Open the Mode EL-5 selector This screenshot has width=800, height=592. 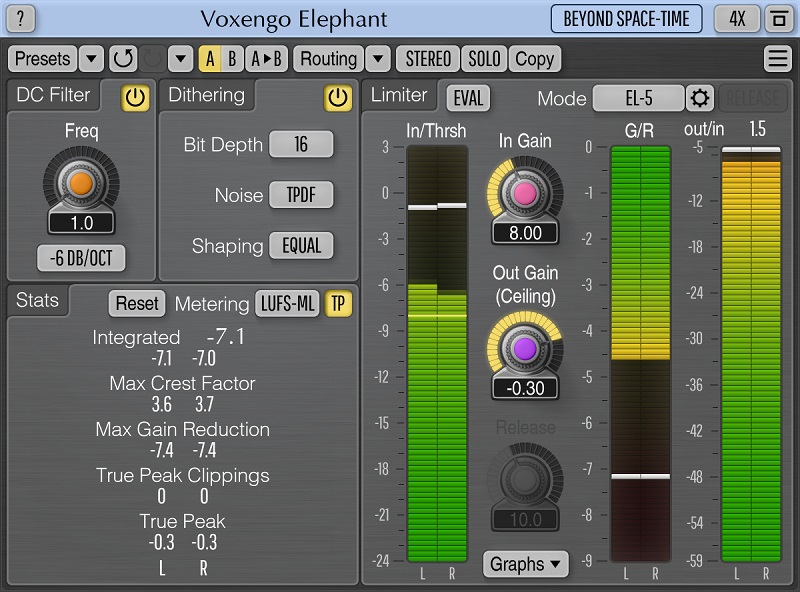point(638,98)
